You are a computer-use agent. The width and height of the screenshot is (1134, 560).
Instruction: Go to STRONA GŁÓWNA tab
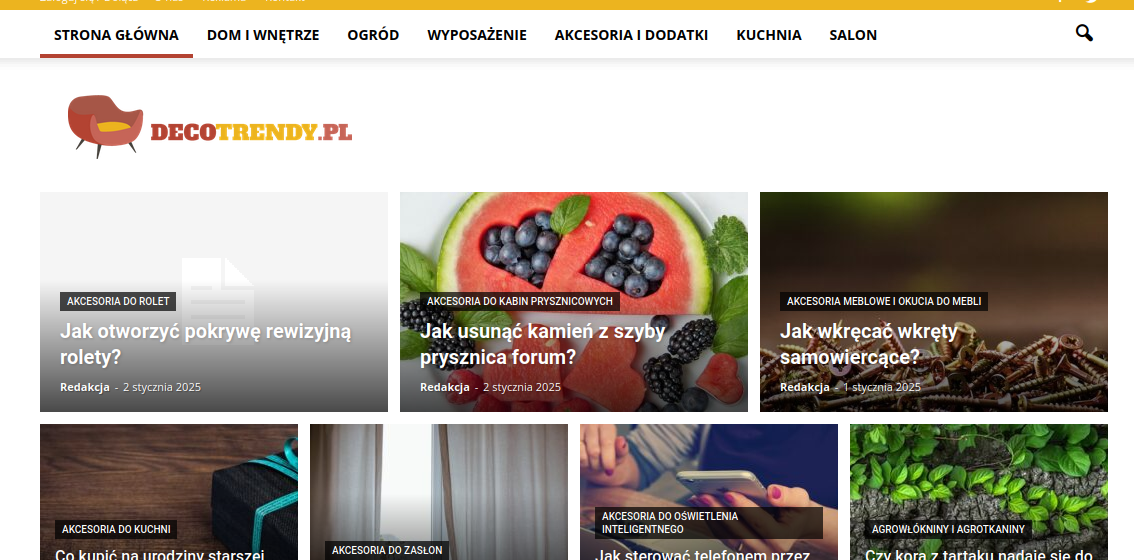point(116,35)
